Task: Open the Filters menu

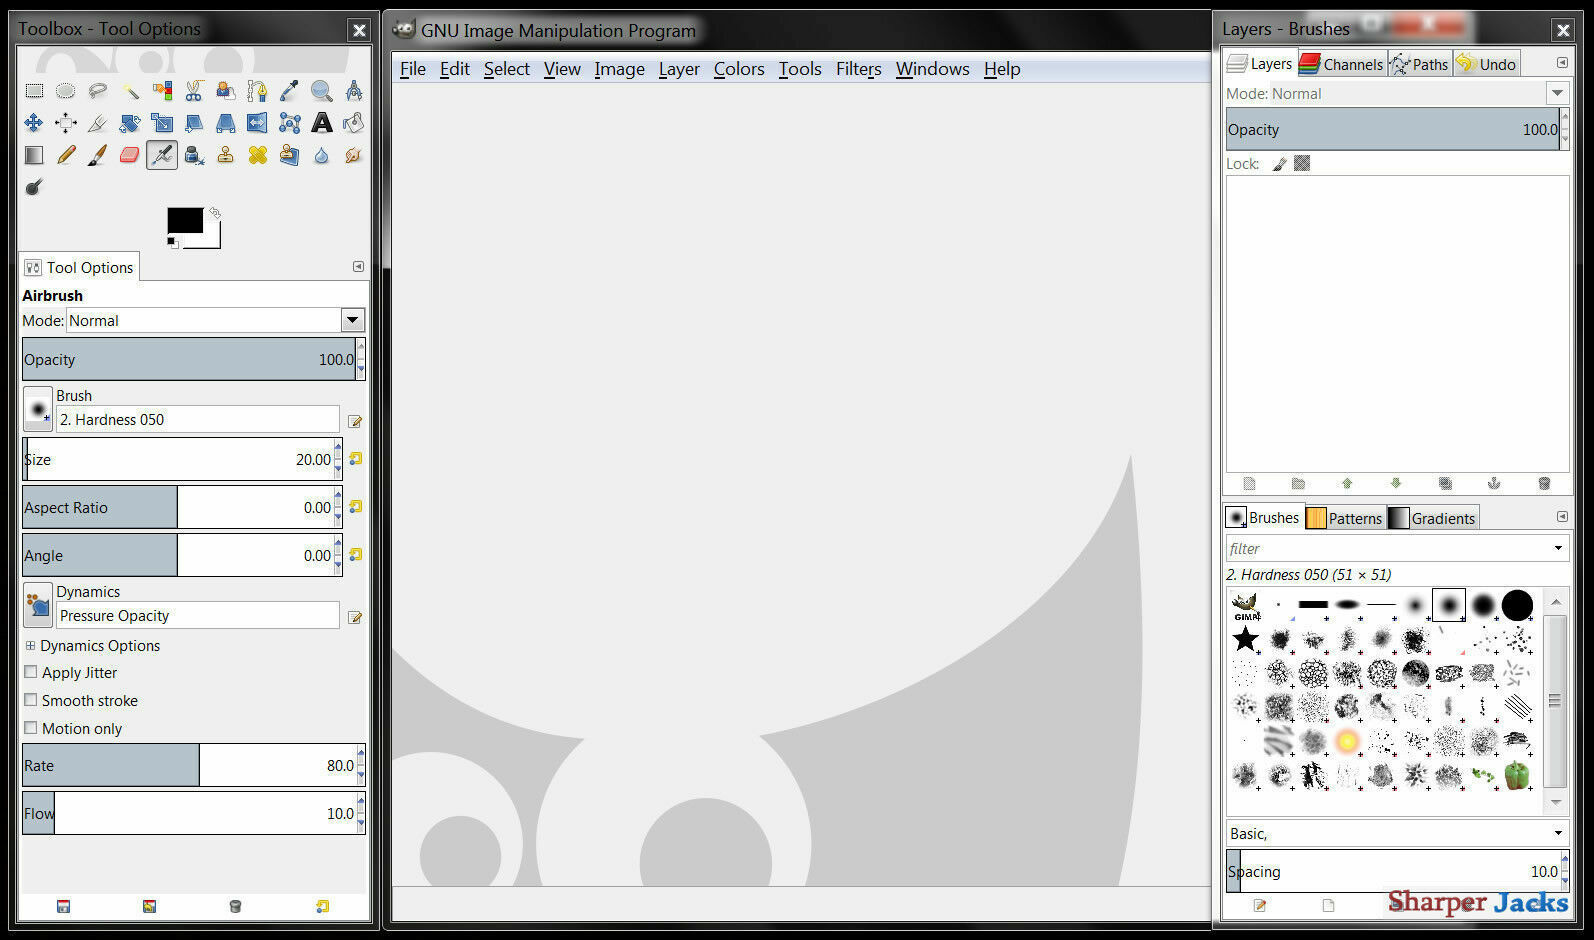Action: click(859, 69)
